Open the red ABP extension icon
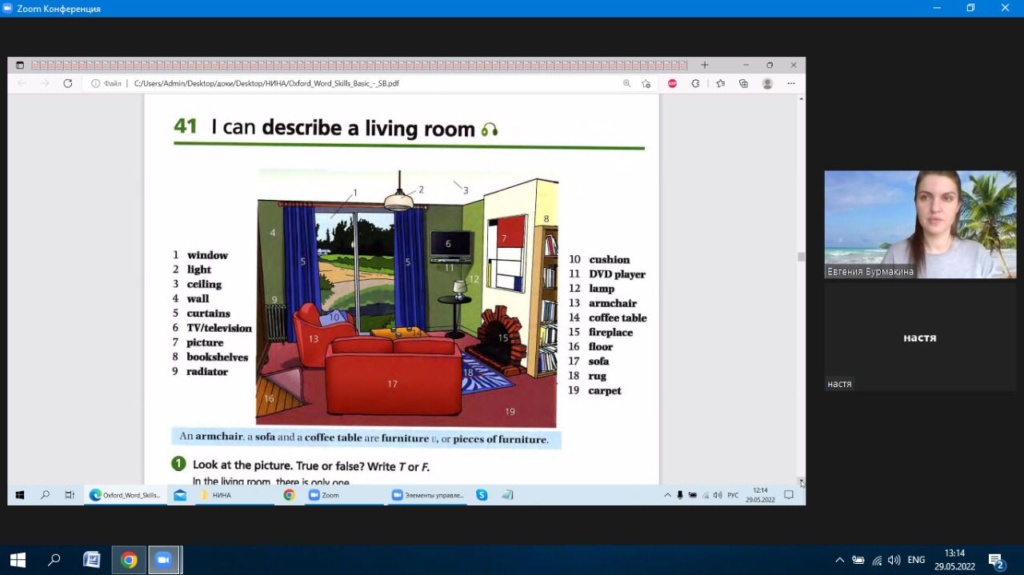 (672, 84)
